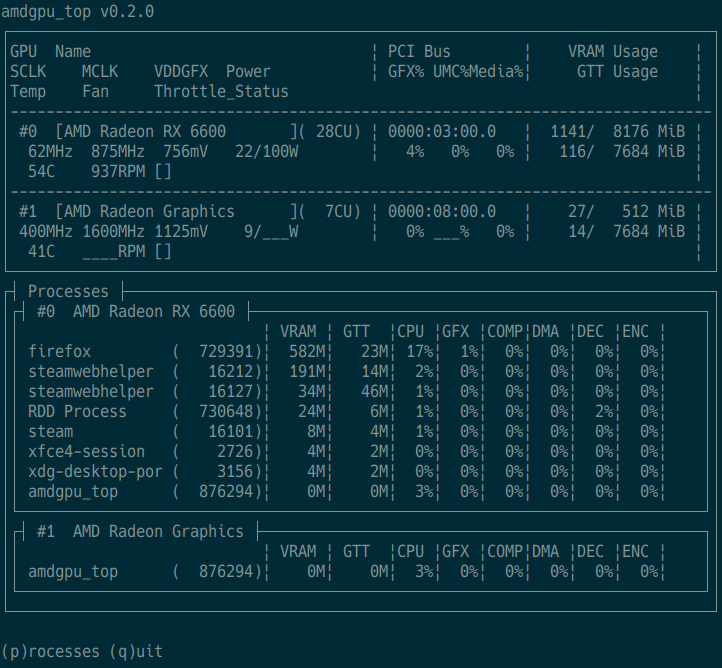Click the PCI bus address 0000:08:00.0
The width and height of the screenshot is (722, 668).
click(441, 212)
